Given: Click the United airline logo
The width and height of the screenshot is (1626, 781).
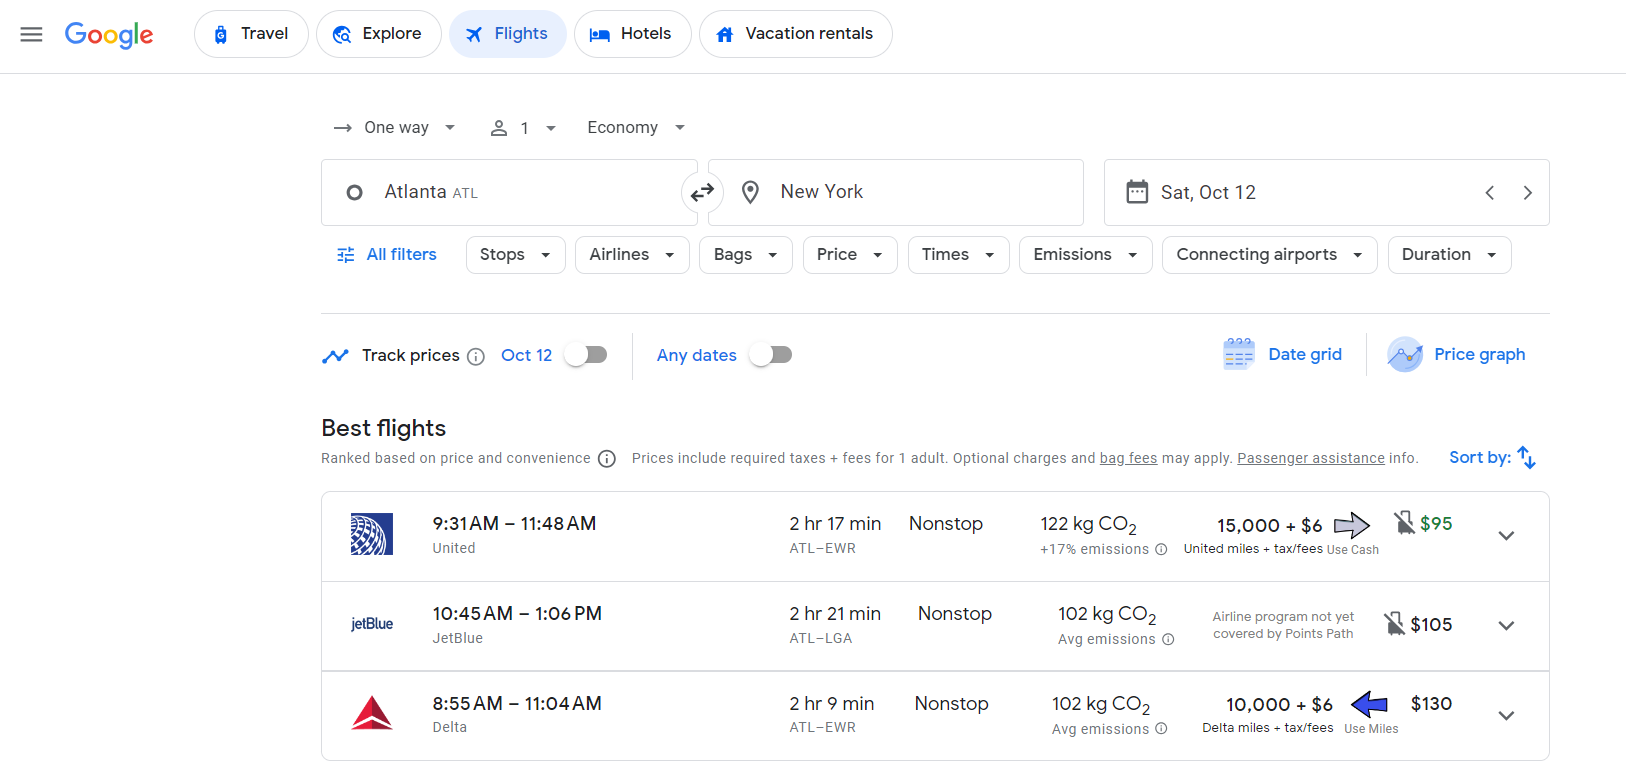Looking at the screenshot, I should (x=372, y=534).
